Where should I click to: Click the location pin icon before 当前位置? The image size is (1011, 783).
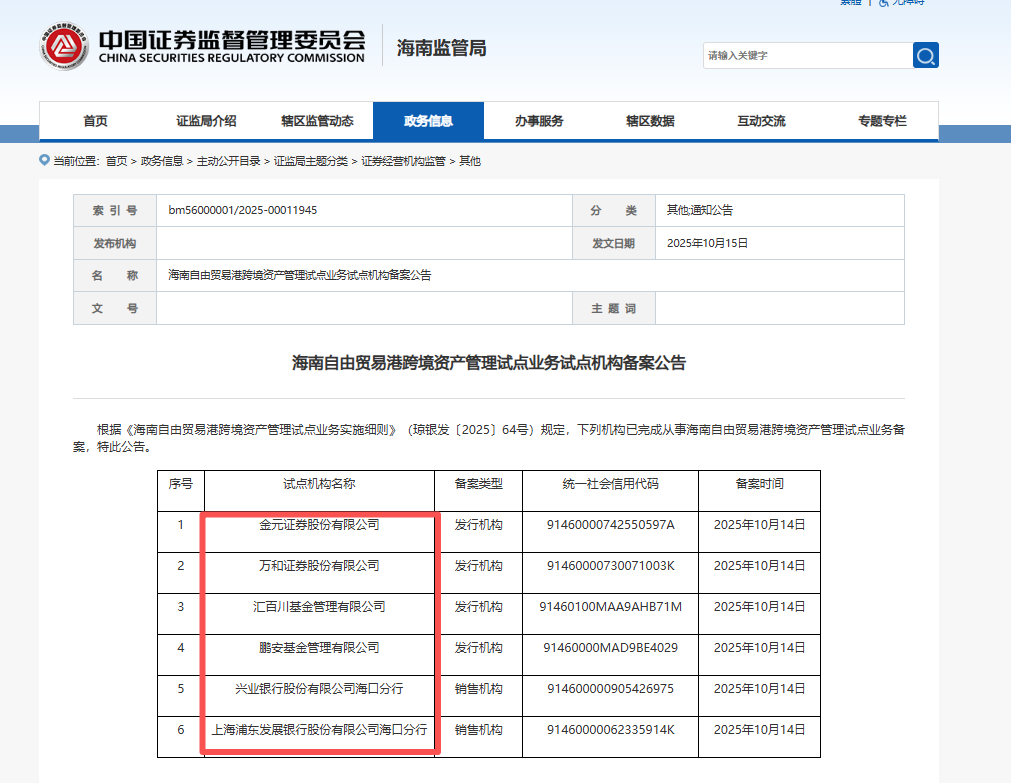point(44,160)
